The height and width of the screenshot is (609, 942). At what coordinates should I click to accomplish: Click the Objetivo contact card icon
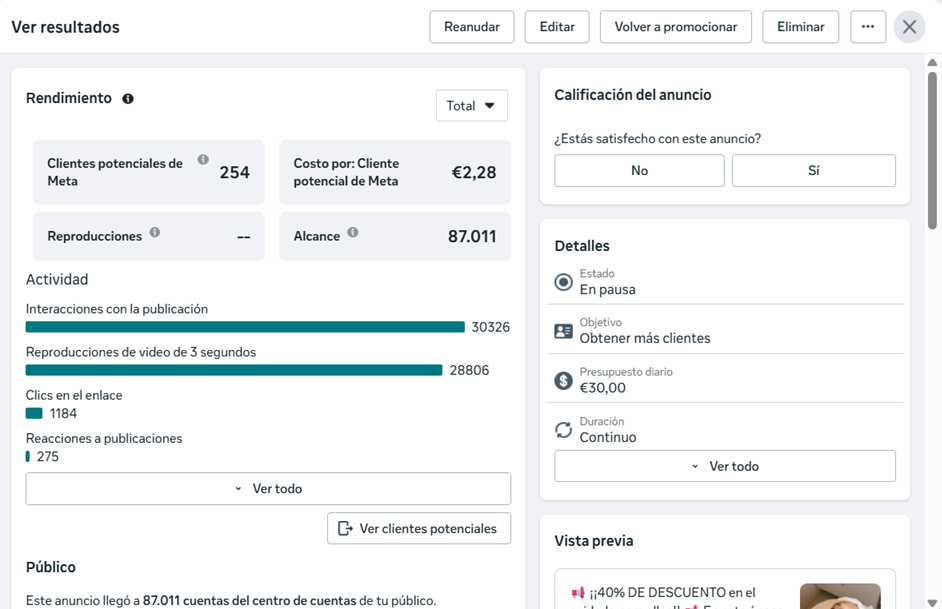(564, 331)
